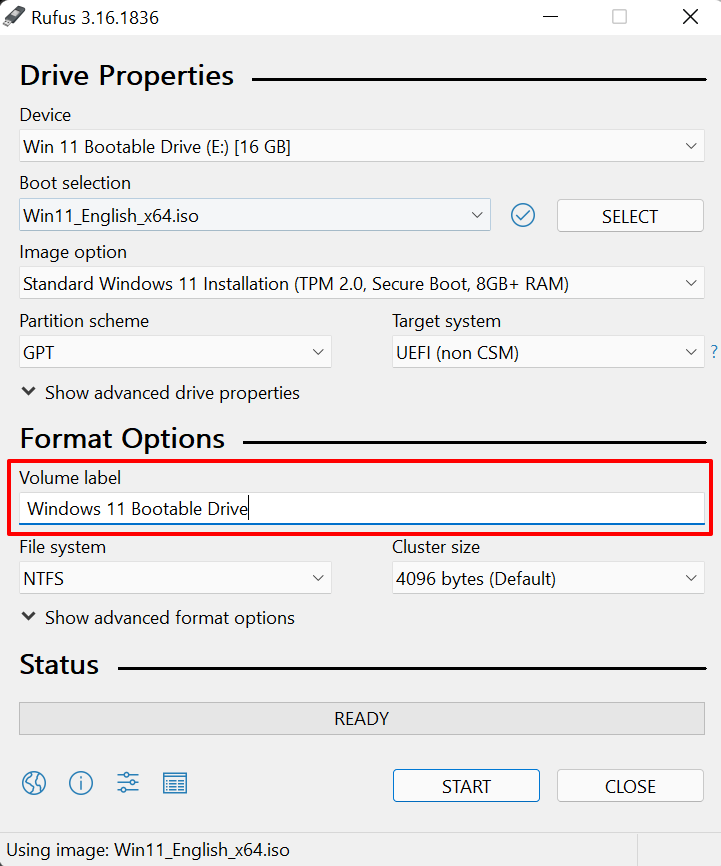Open the Cluster size dropdown
The width and height of the screenshot is (721, 866).
[548, 578]
